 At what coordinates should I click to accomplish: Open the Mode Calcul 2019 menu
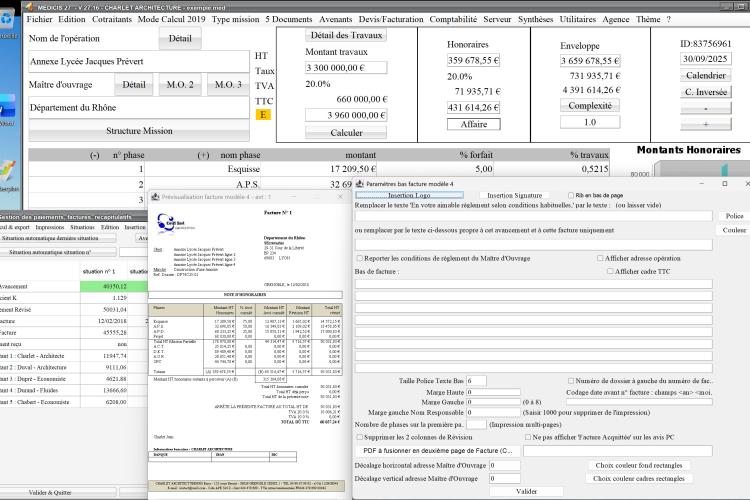(x=171, y=20)
